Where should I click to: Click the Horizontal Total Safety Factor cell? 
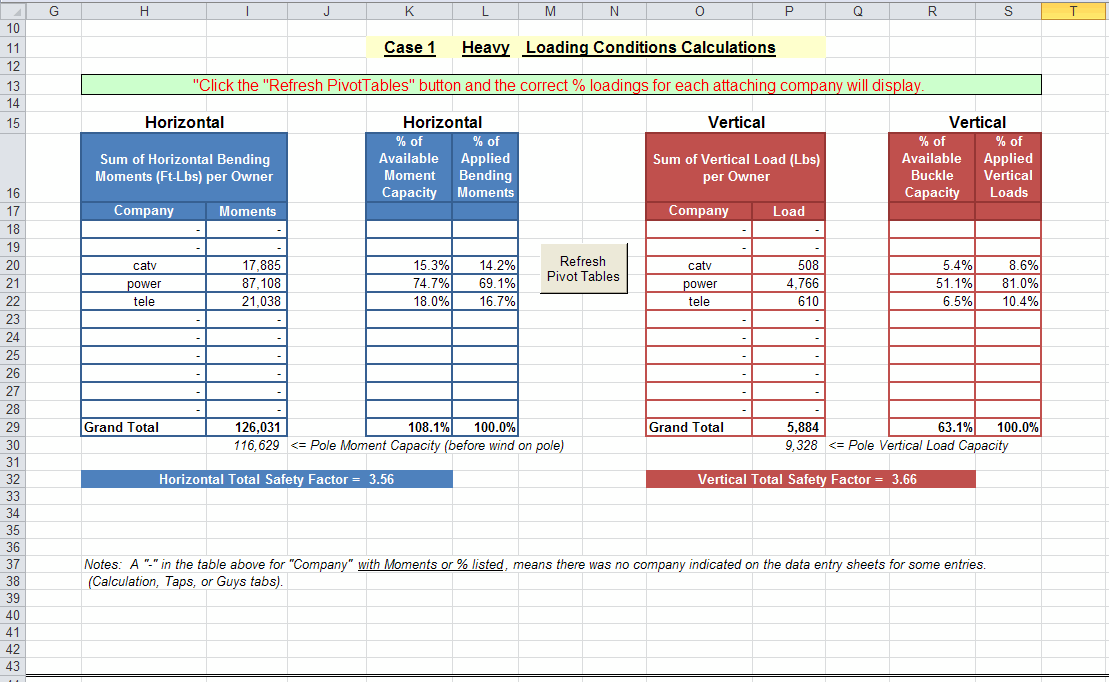point(266,479)
